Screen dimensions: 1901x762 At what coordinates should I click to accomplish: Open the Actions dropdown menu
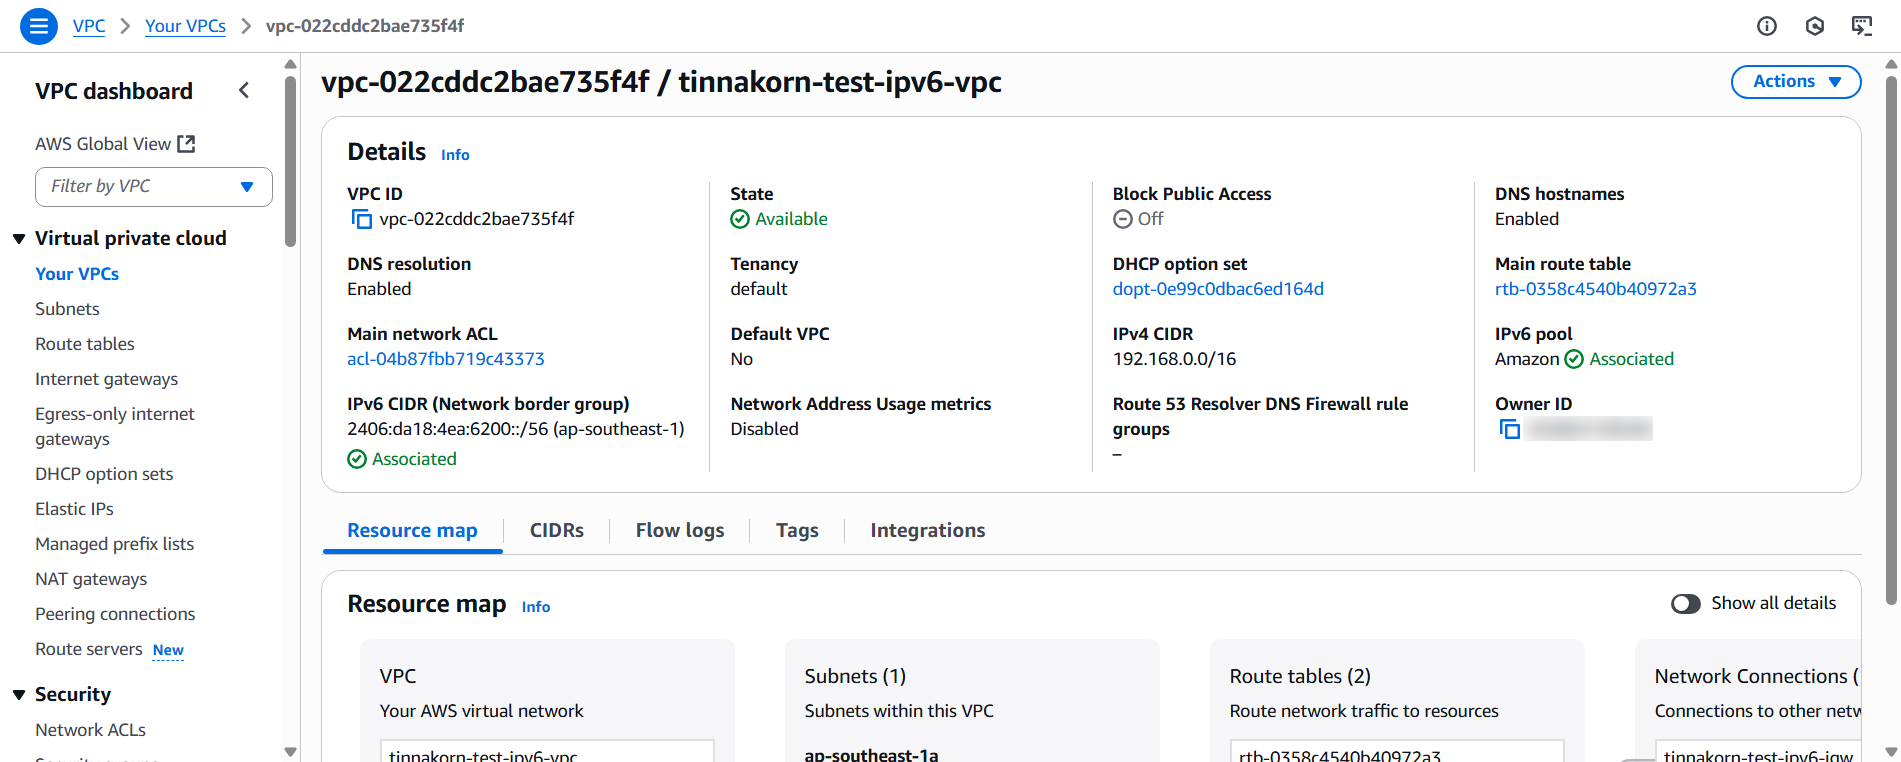coord(1796,82)
